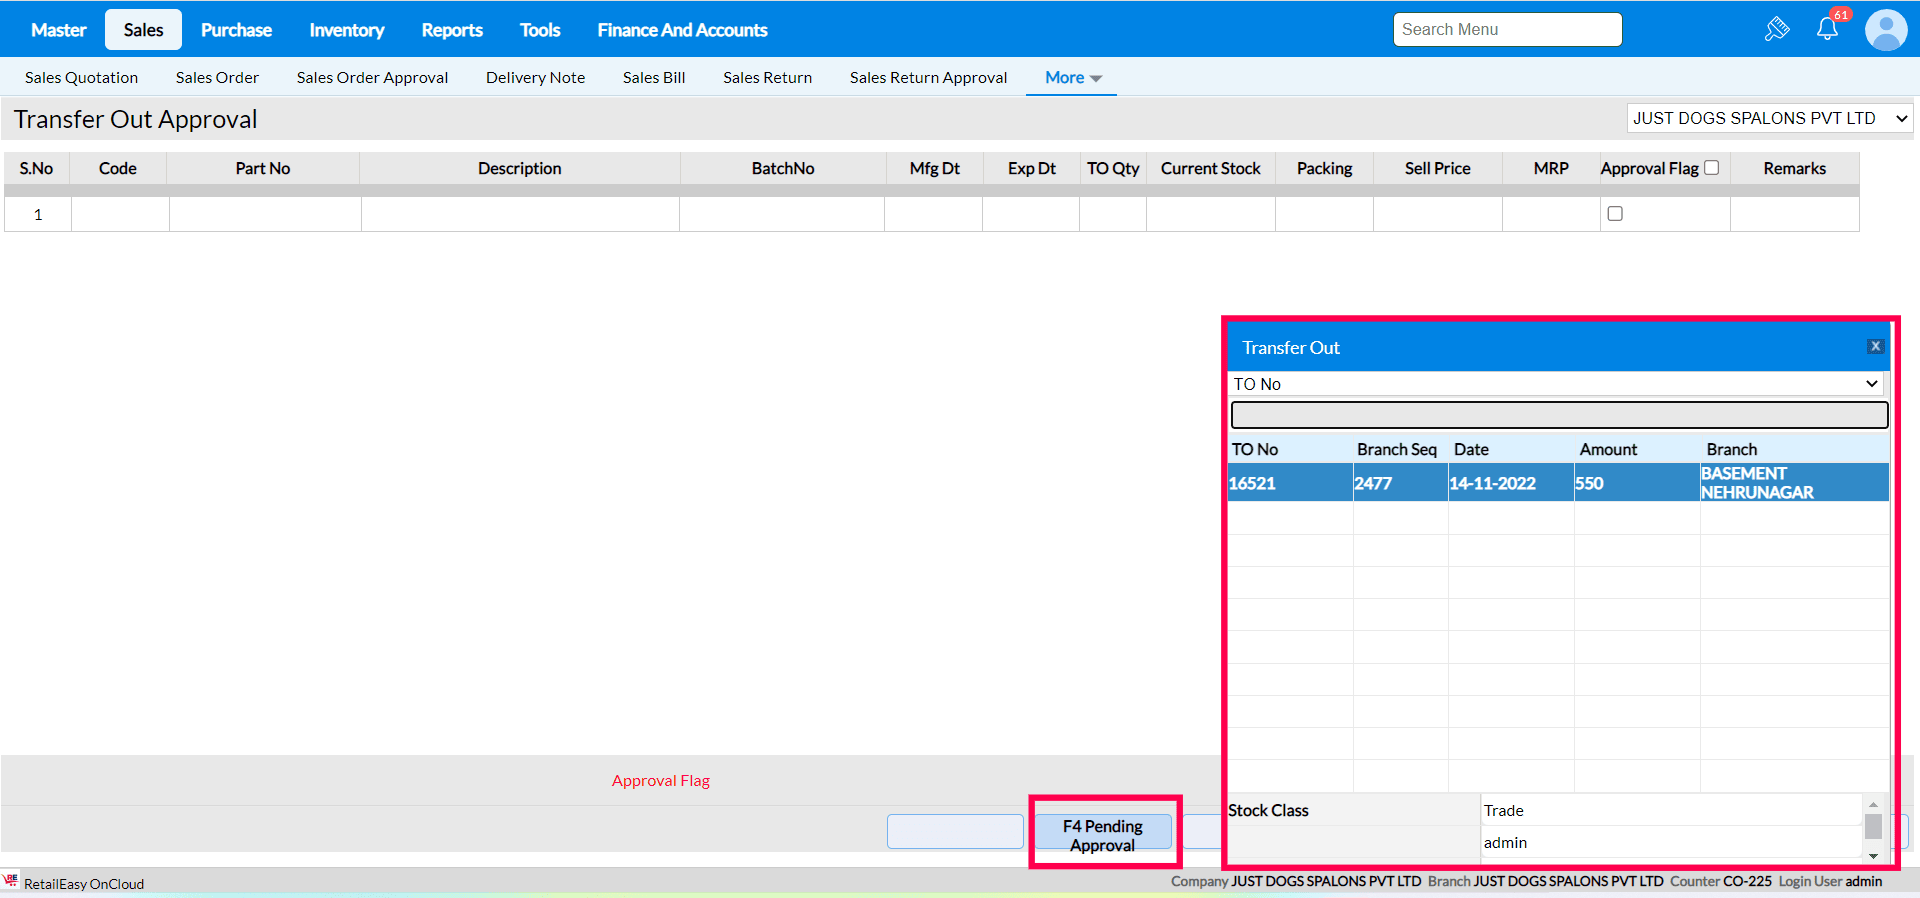The width and height of the screenshot is (1920, 898).
Task: Click the RetailEasy OnCloud logo icon
Action: pos(11,881)
